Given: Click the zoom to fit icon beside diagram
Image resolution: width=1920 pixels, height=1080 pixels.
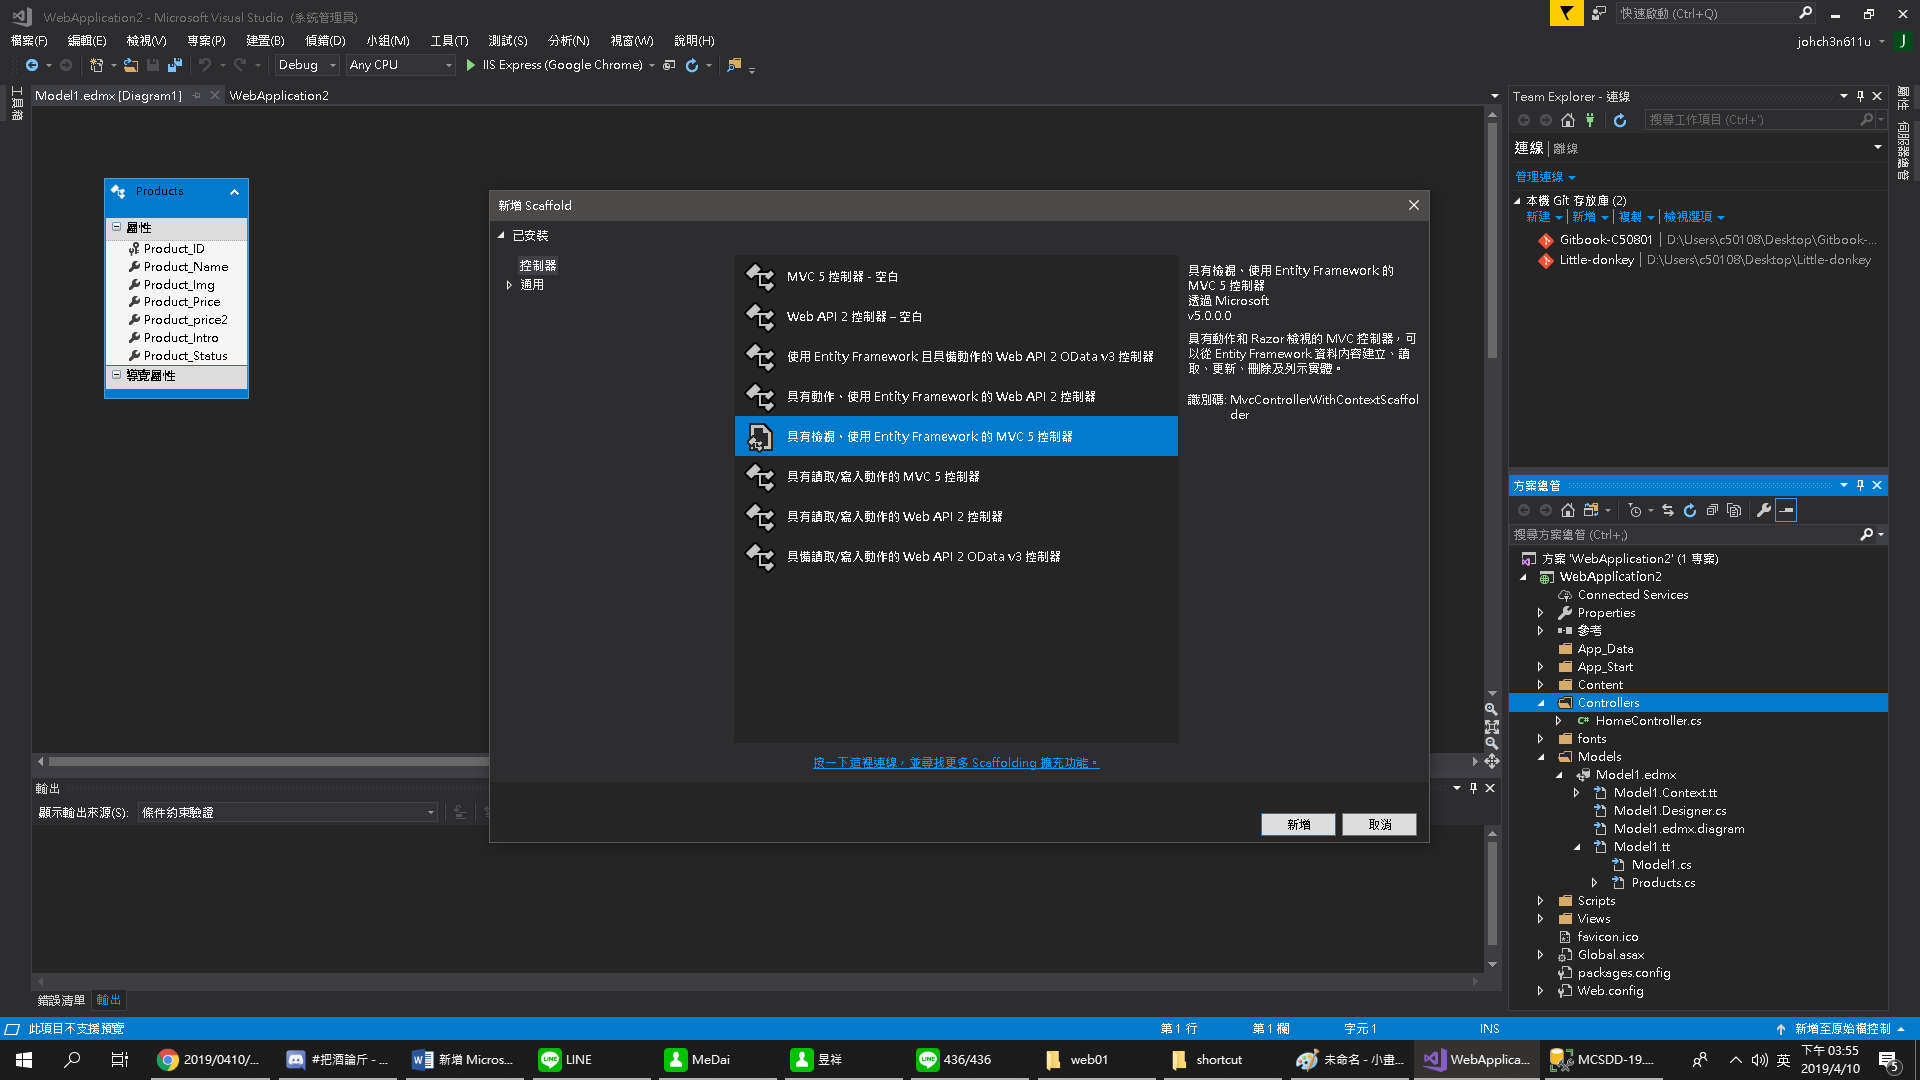Looking at the screenshot, I should coord(1491,727).
